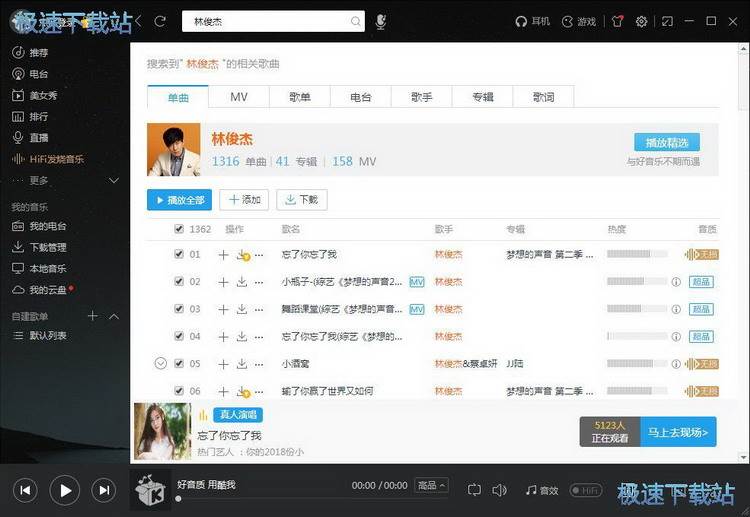
Task: Switch to the 歌词 tab
Action: [x=543, y=97]
